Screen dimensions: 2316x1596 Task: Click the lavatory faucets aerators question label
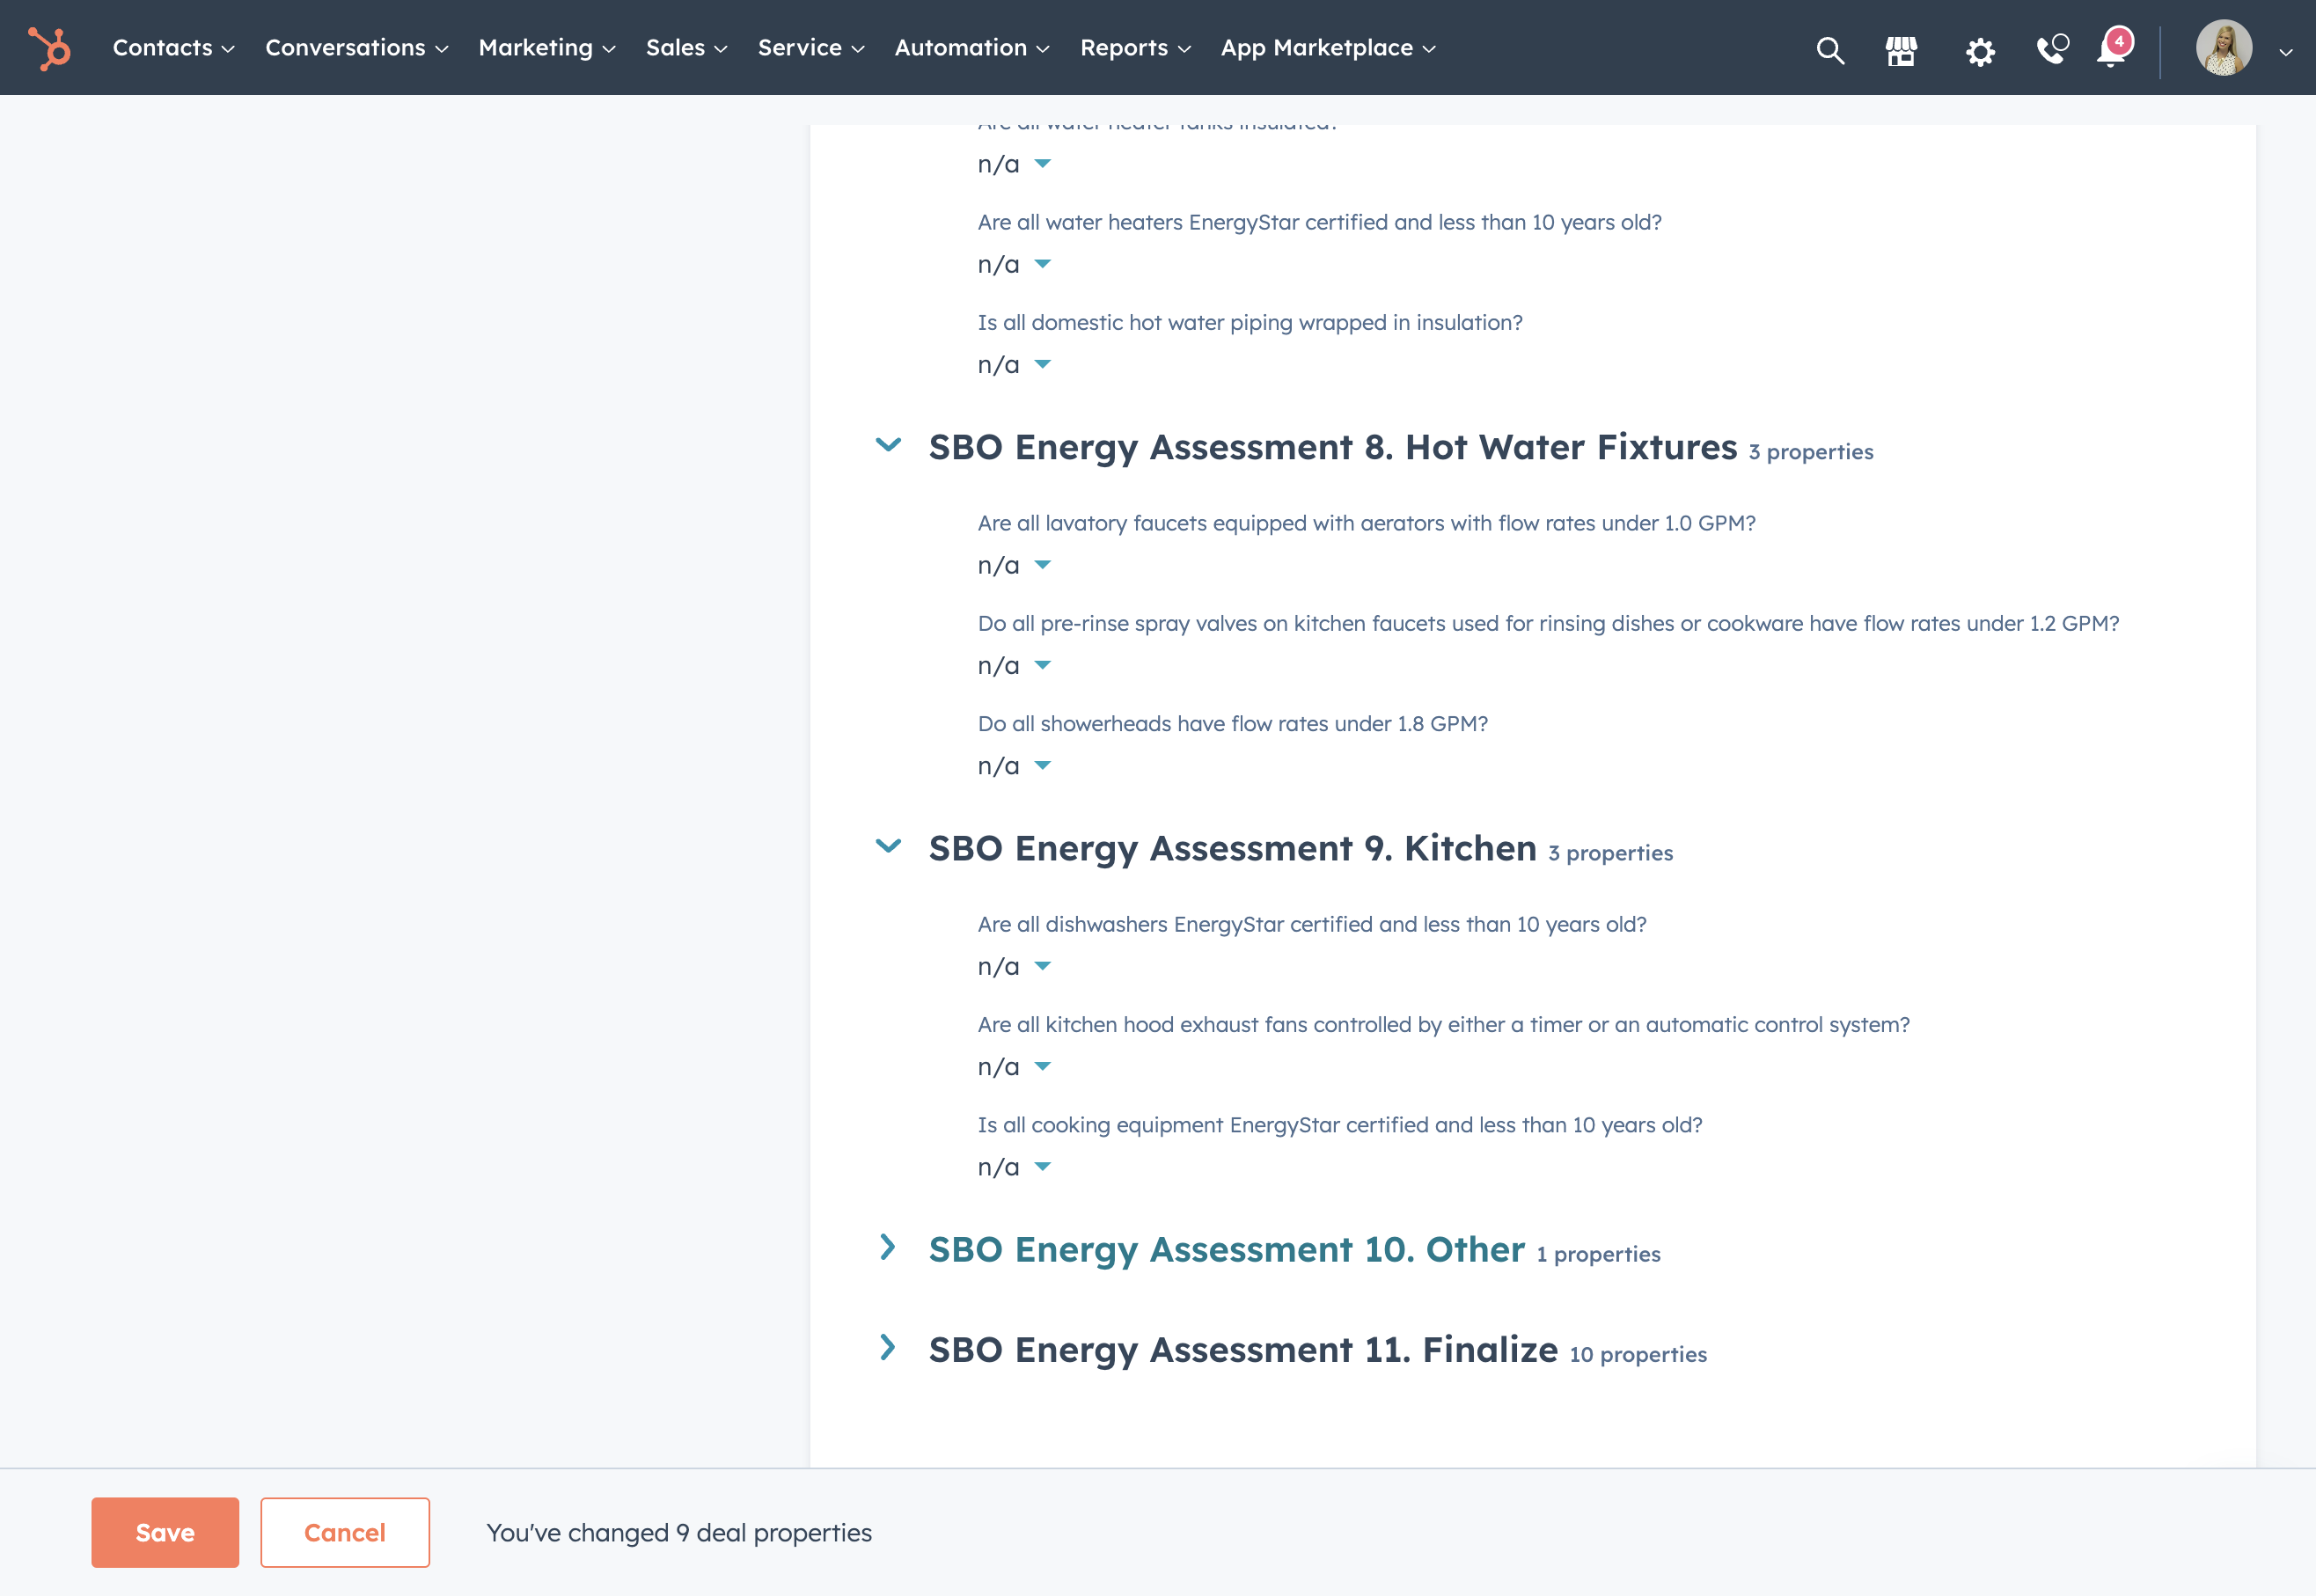coord(1366,523)
